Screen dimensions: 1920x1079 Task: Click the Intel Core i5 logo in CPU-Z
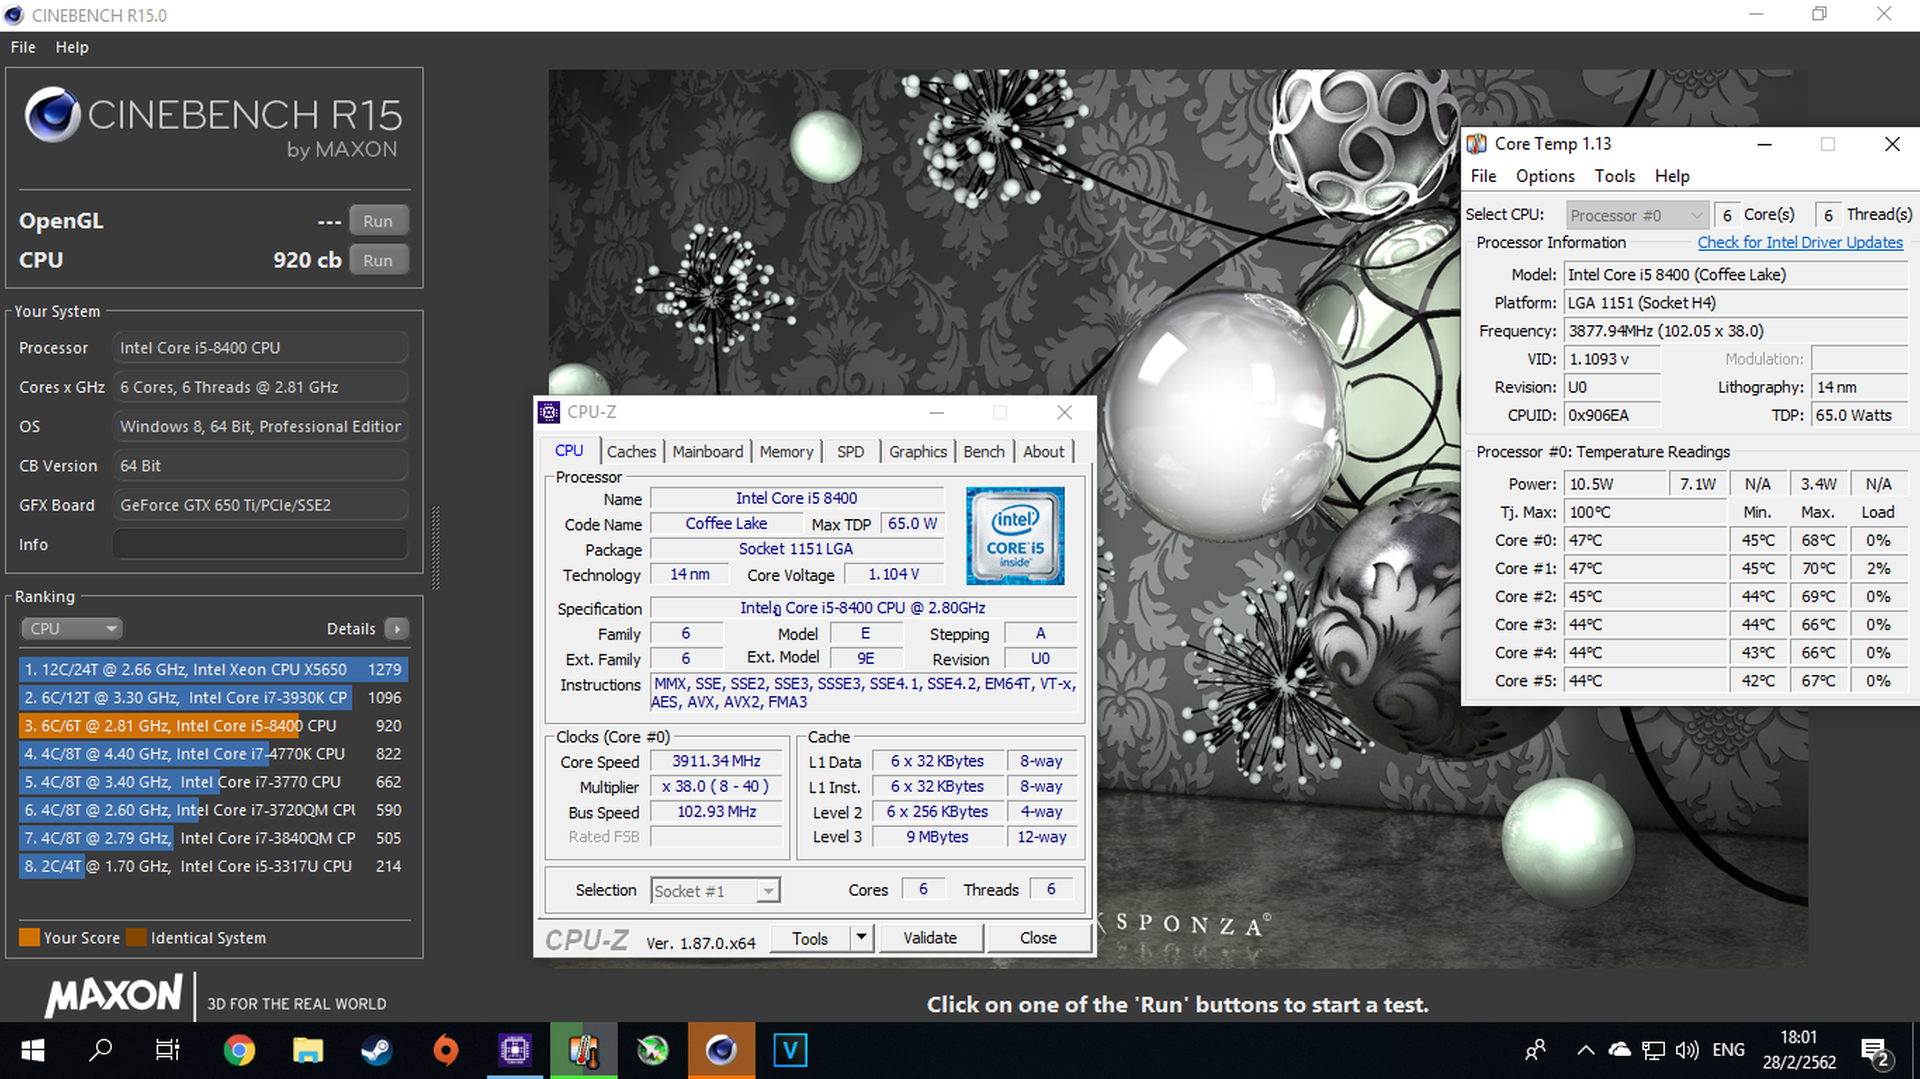point(1015,536)
